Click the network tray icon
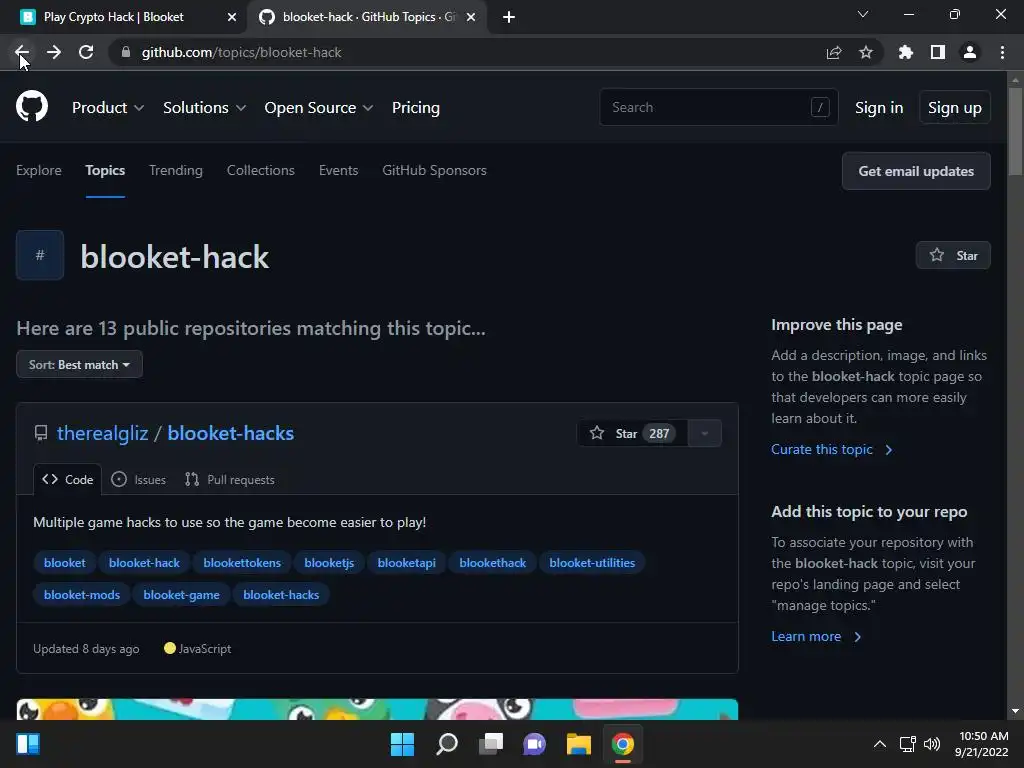The height and width of the screenshot is (768, 1024). 907,744
